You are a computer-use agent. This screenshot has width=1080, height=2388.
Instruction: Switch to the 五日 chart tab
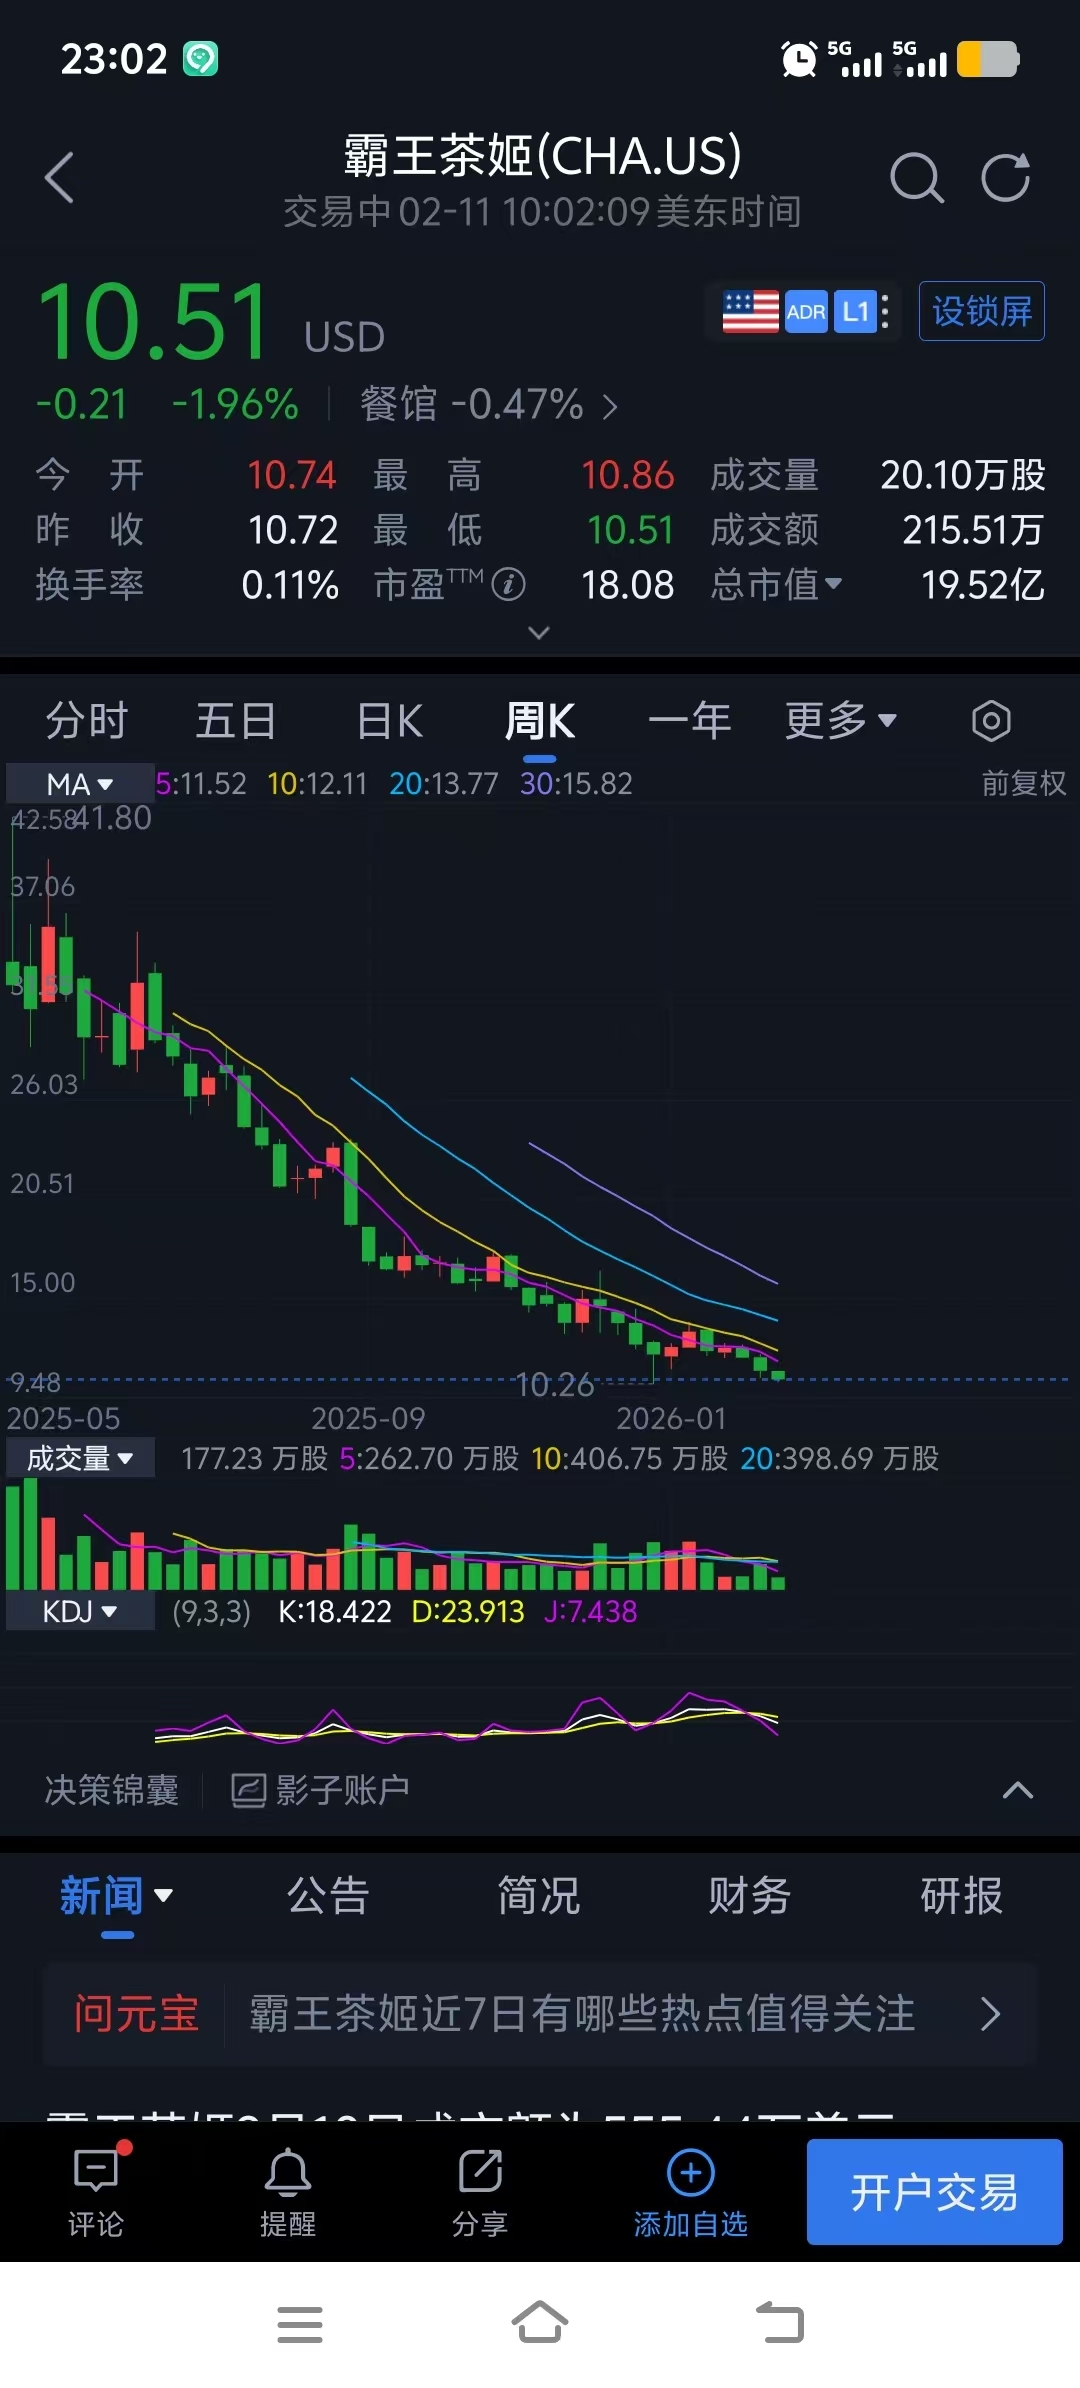236,721
